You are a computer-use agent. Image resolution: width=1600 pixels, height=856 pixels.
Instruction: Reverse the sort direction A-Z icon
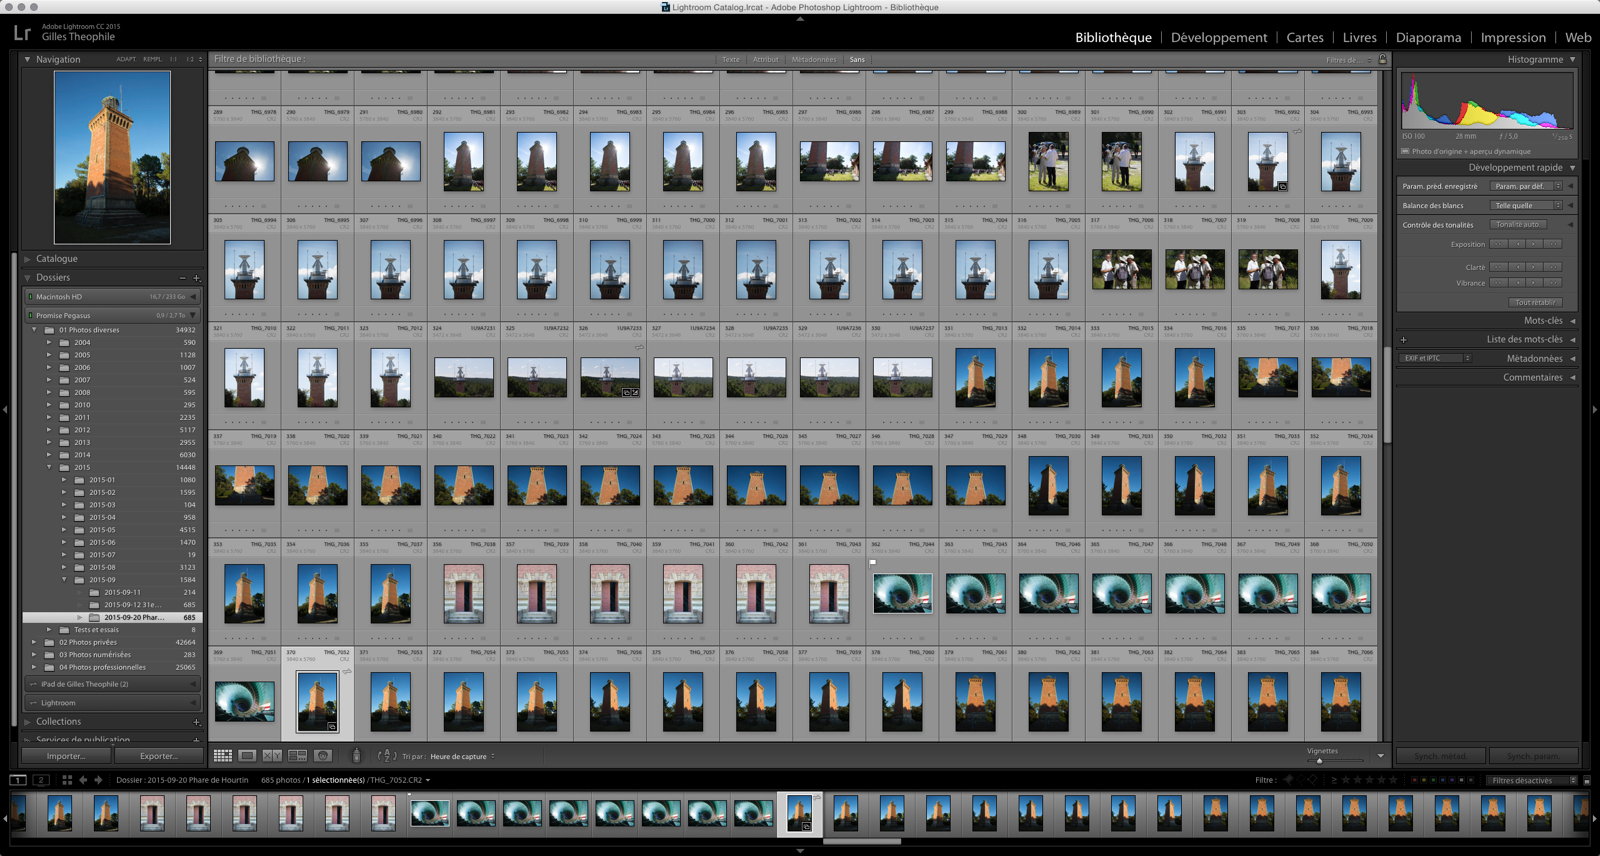[387, 756]
